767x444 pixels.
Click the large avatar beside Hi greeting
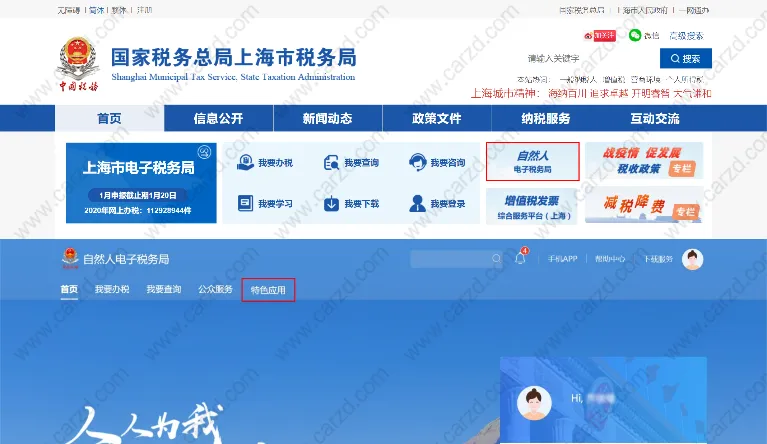pyautogui.click(x=534, y=403)
